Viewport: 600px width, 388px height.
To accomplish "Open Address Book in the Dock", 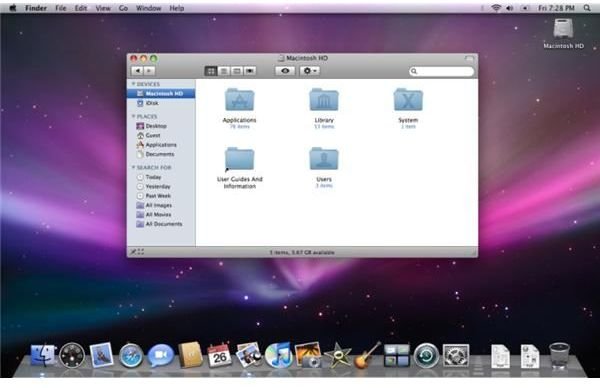I will pyautogui.click(x=190, y=355).
